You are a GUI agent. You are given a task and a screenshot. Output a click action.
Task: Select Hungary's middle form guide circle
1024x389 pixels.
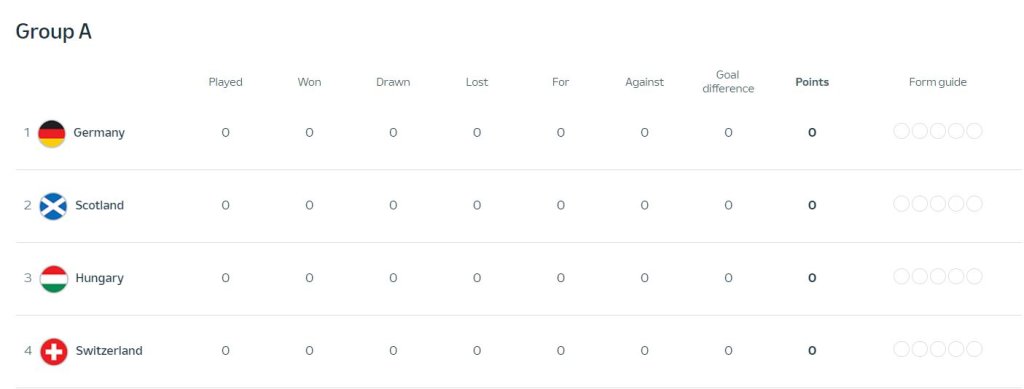pos(938,276)
